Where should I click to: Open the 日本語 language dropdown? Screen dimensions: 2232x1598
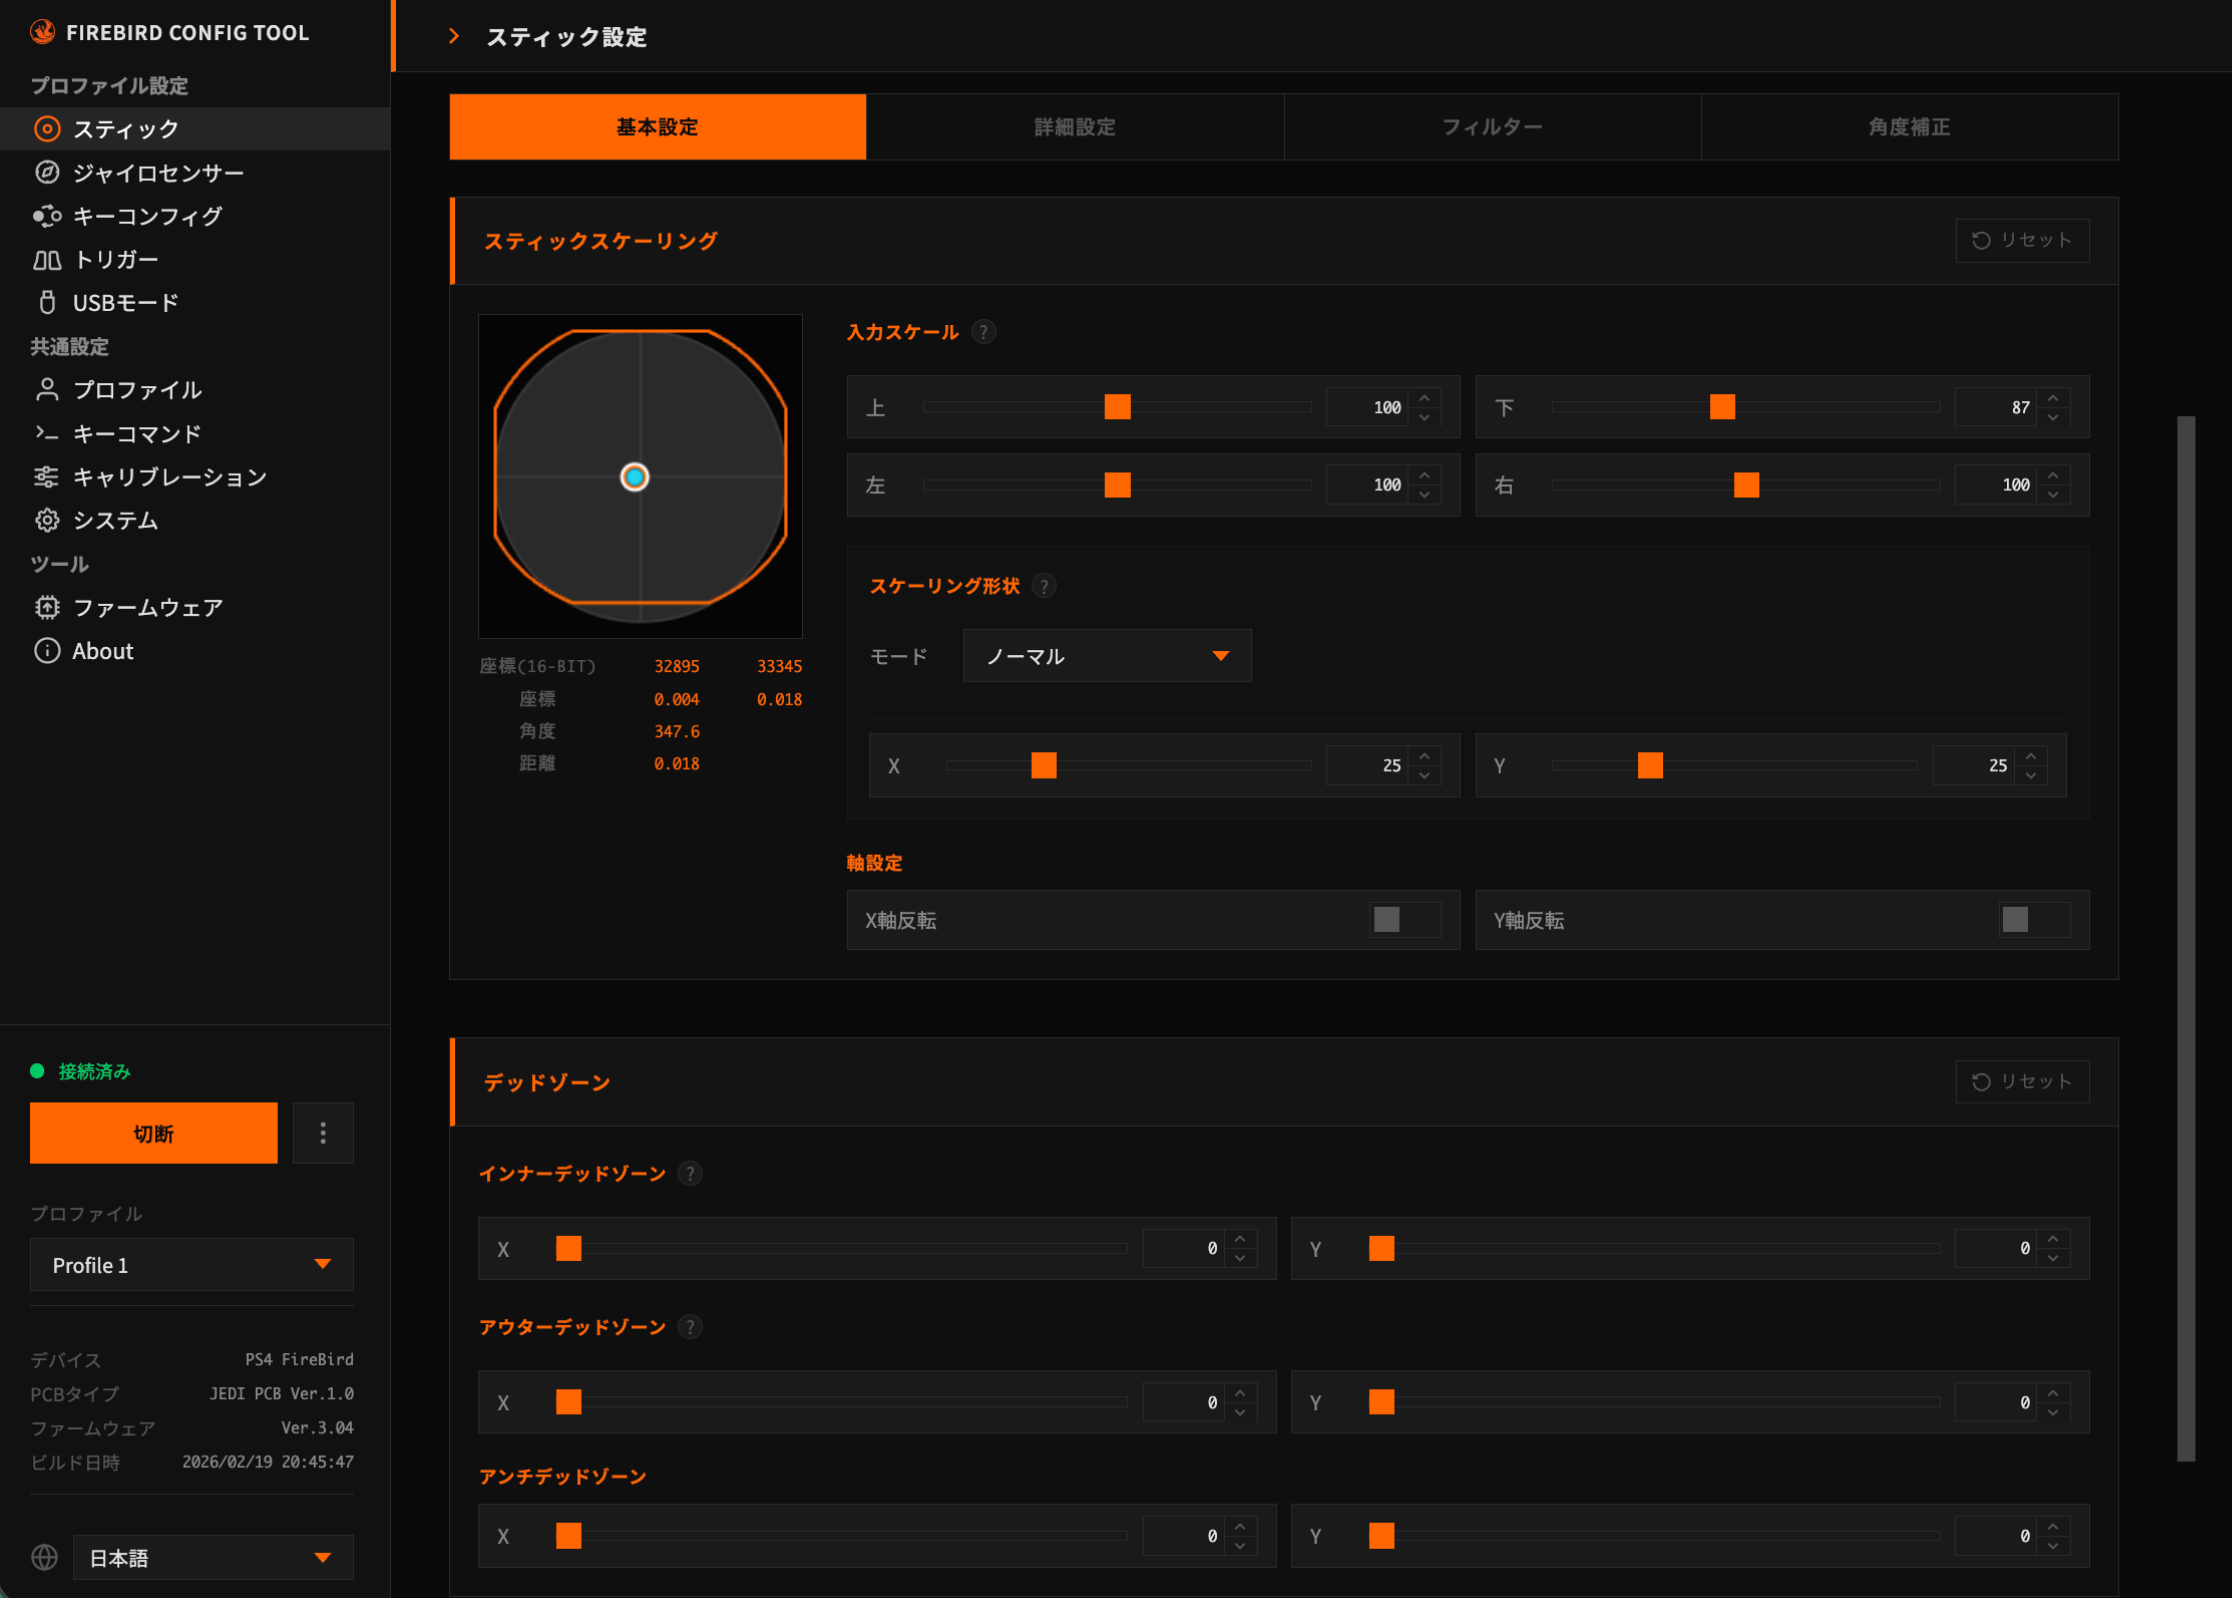212,1558
